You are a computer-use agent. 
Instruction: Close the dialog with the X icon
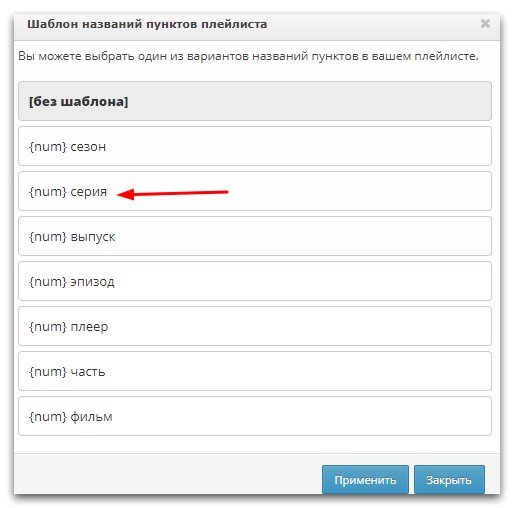click(485, 24)
